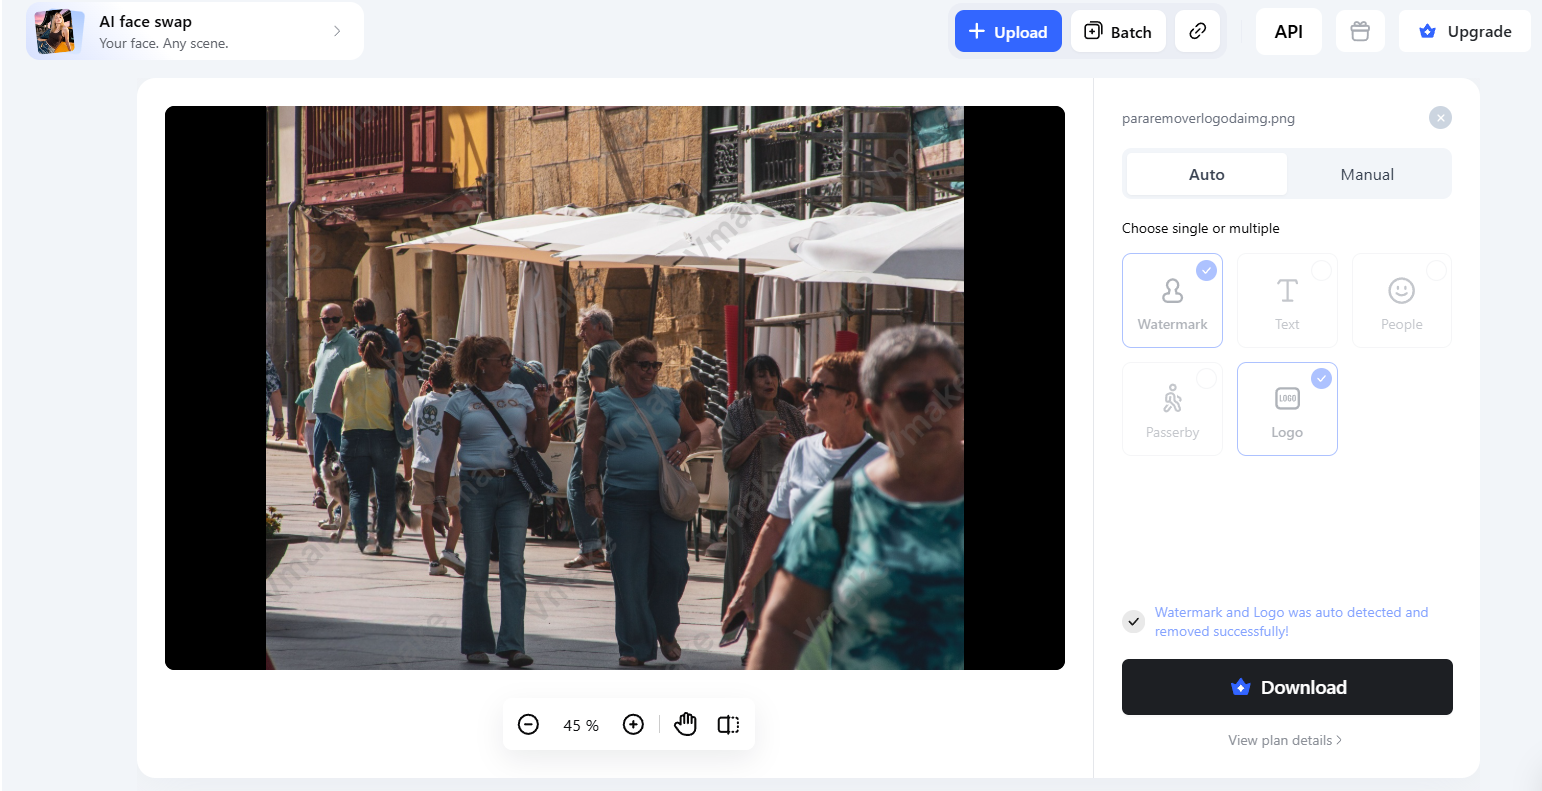Screen dimensions: 1542x791
Task: Open the API page
Action: (1289, 32)
